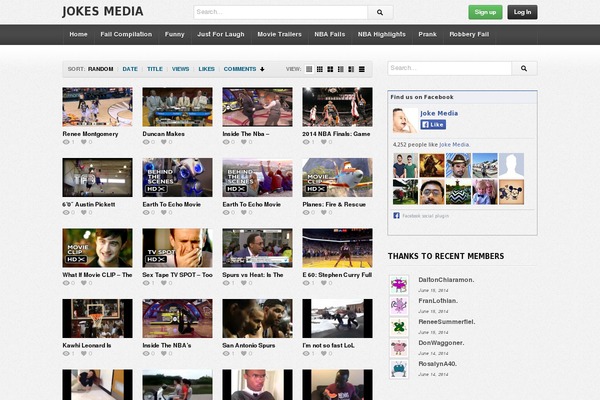Open the Movie Trailers category
Image resolution: width=600 pixels, height=400 pixels.
point(279,34)
